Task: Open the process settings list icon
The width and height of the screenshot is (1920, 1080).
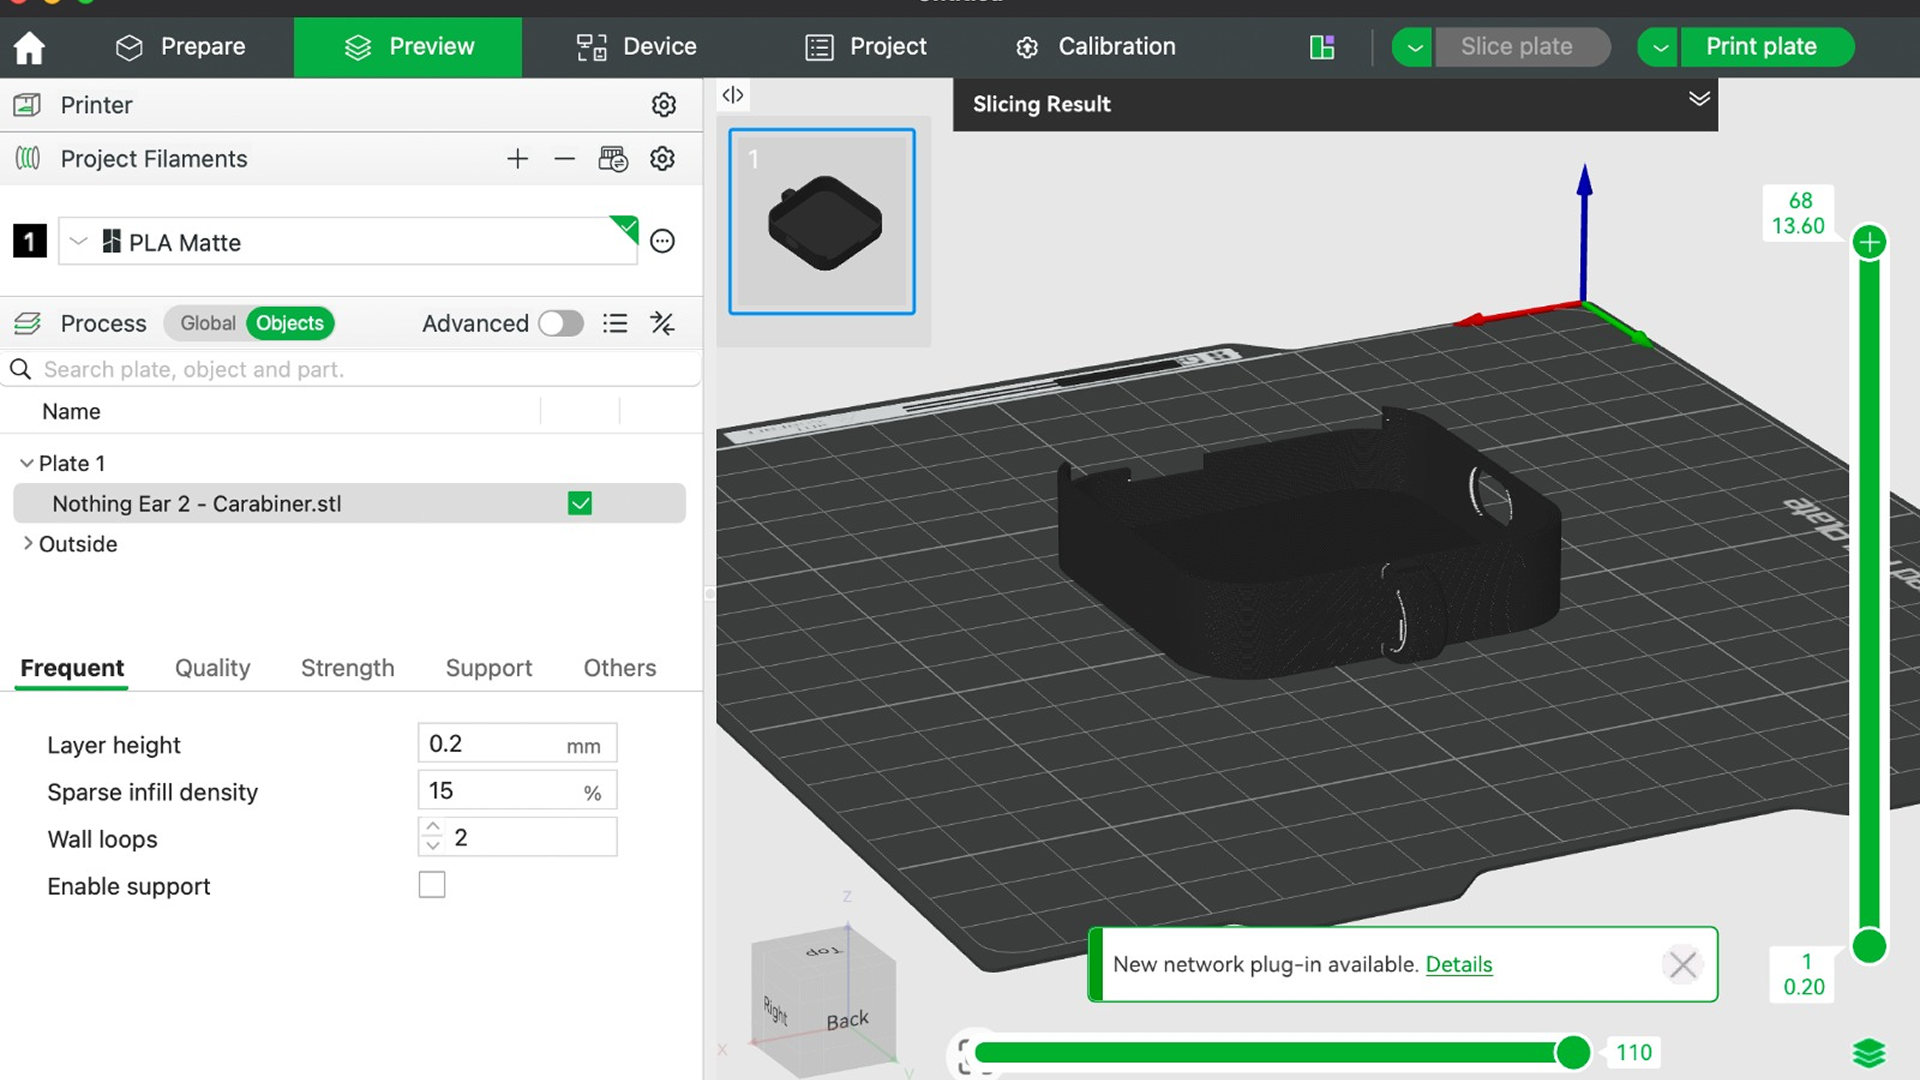Action: (x=615, y=323)
